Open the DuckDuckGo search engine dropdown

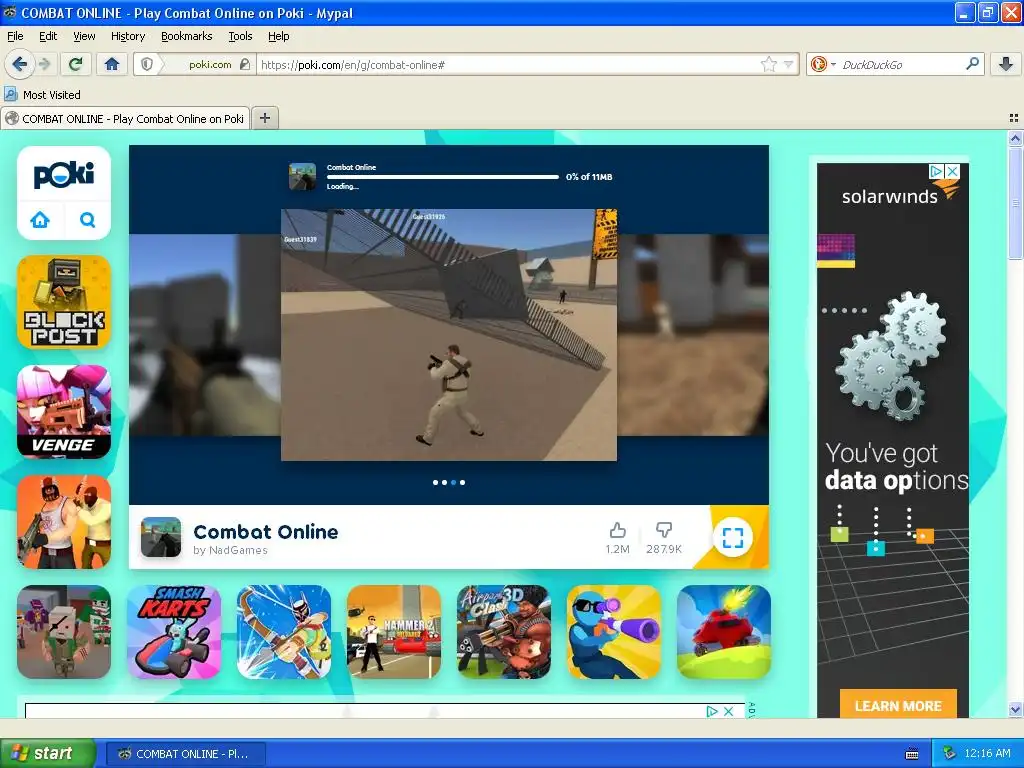(822, 64)
